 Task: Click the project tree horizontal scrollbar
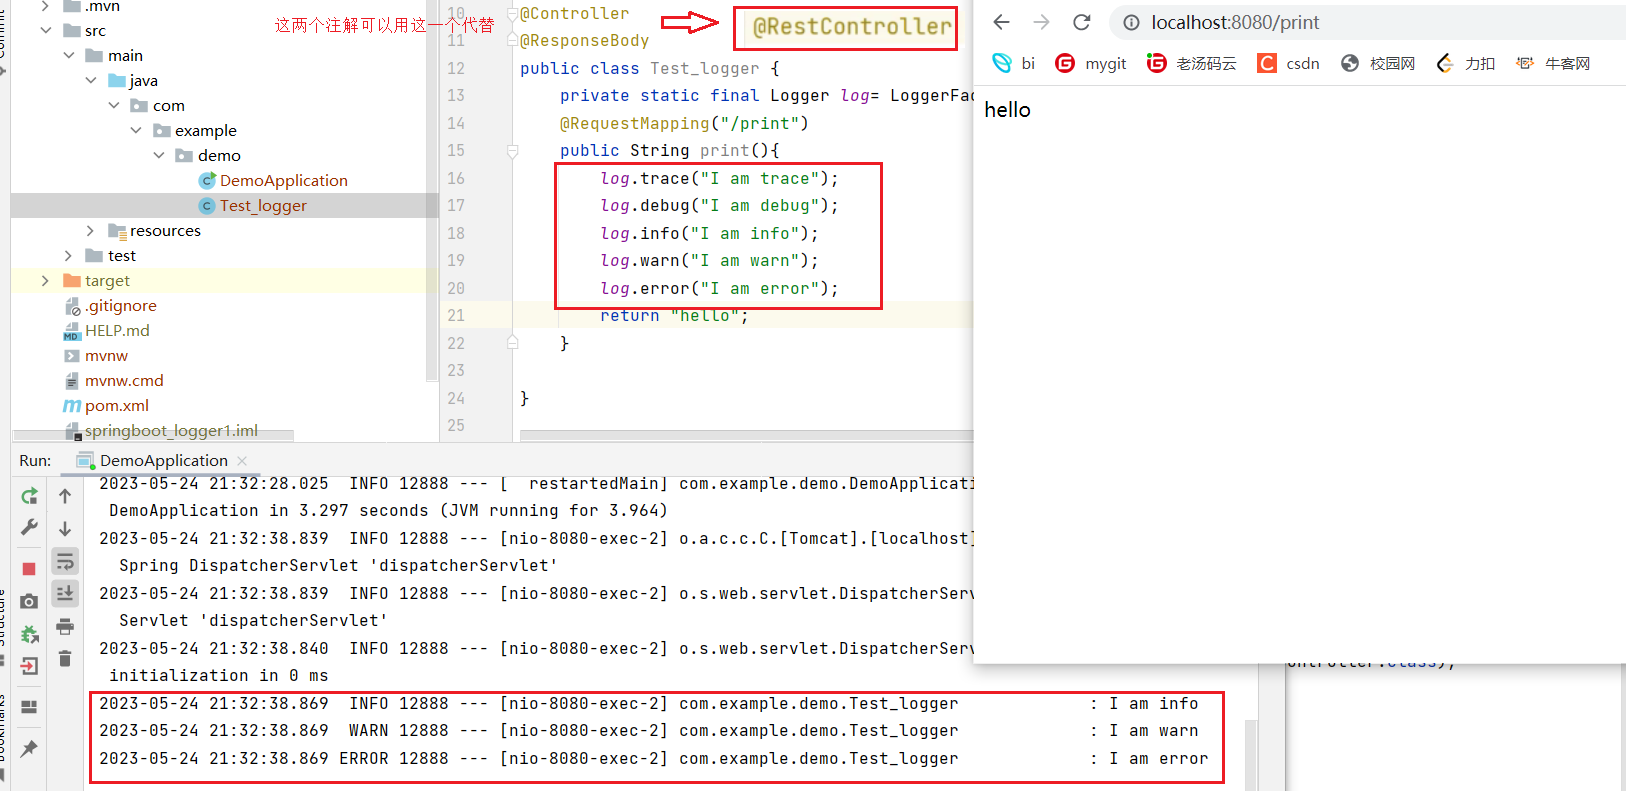(153, 436)
